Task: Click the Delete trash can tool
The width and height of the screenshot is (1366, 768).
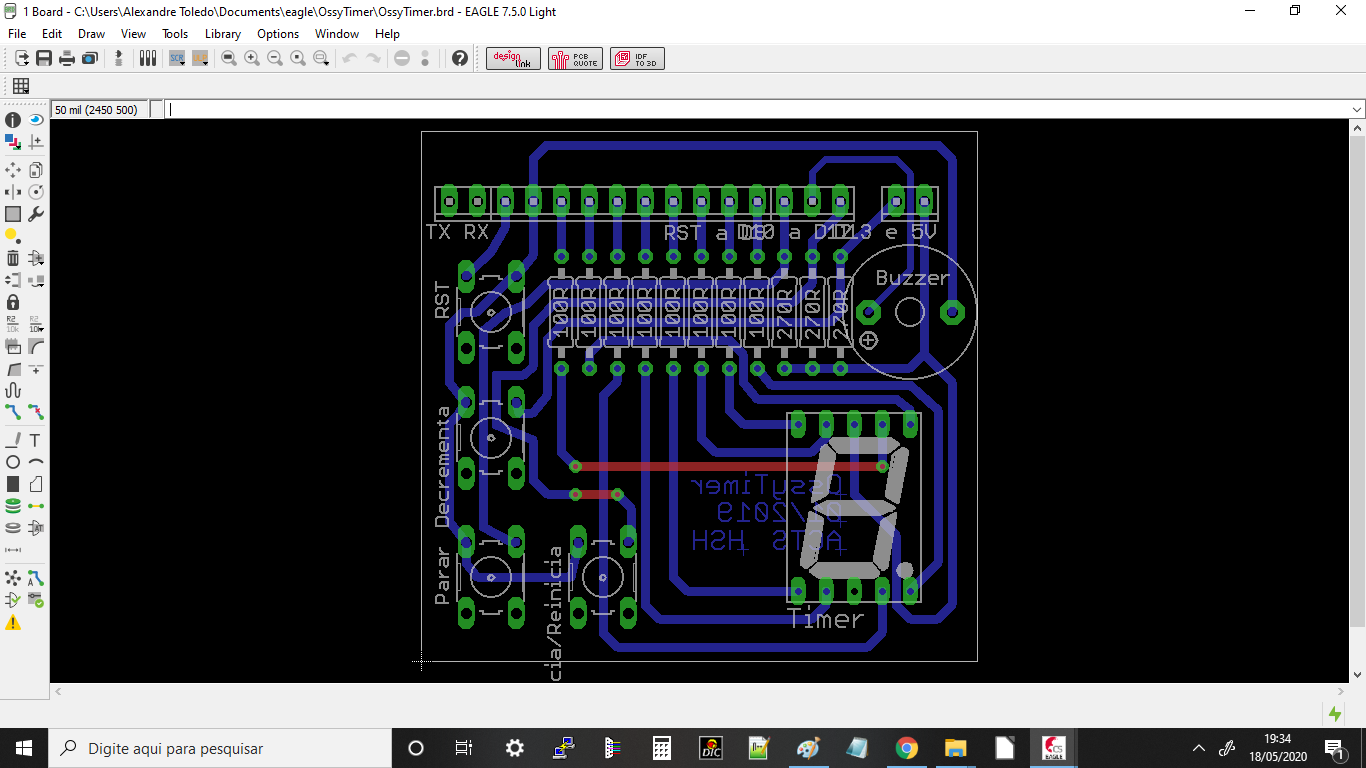Action: [x=13, y=258]
